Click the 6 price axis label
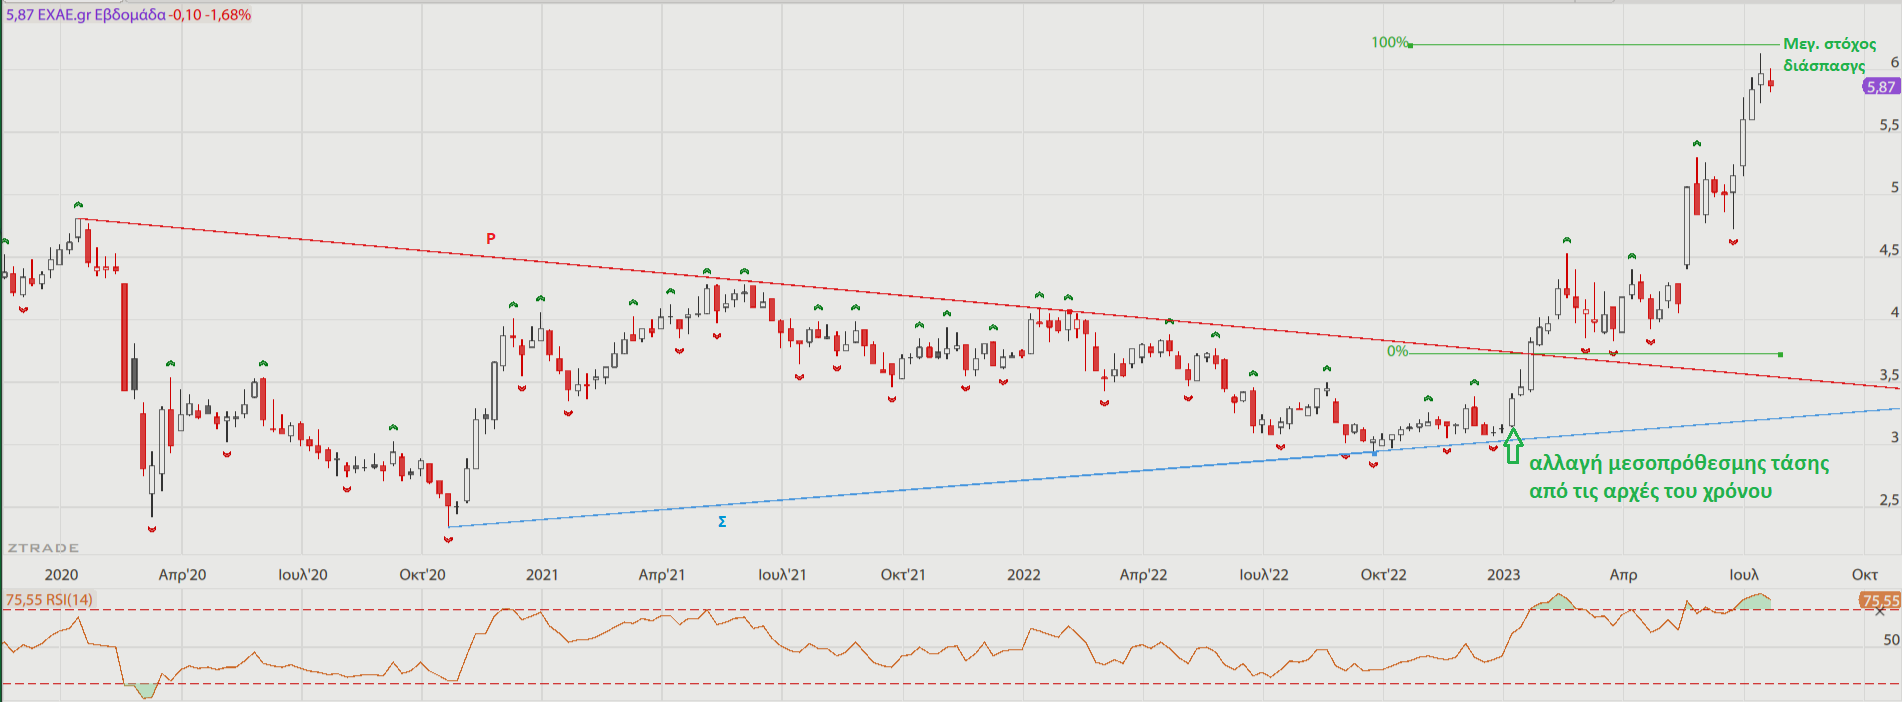 (1894, 62)
